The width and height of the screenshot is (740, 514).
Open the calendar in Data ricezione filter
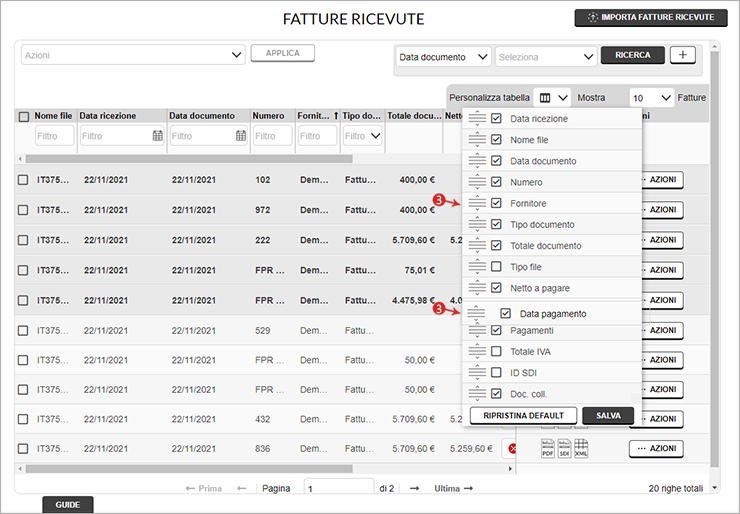[158, 136]
